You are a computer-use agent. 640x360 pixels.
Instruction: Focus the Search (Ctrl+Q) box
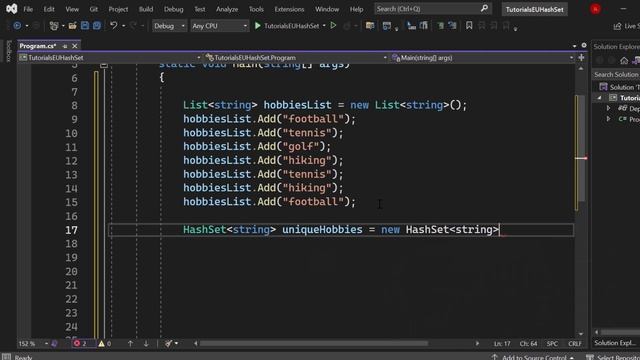[x=433, y=9]
